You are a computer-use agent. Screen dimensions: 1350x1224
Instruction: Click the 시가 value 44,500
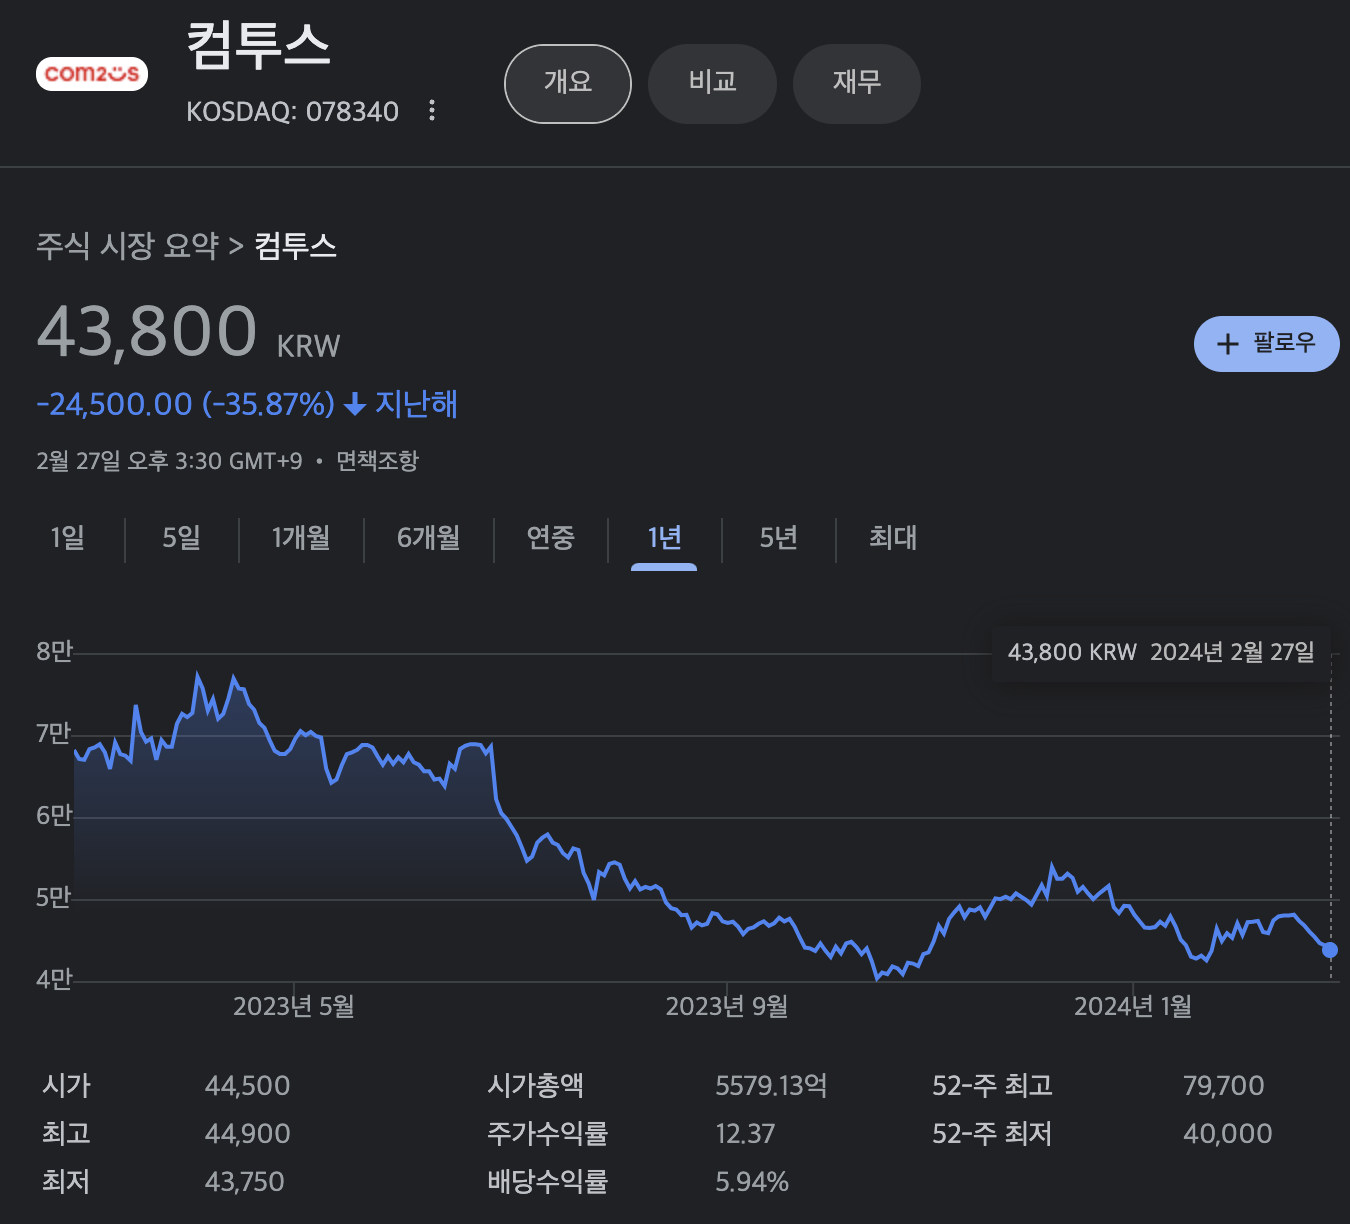pyautogui.click(x=247, y=1086)
